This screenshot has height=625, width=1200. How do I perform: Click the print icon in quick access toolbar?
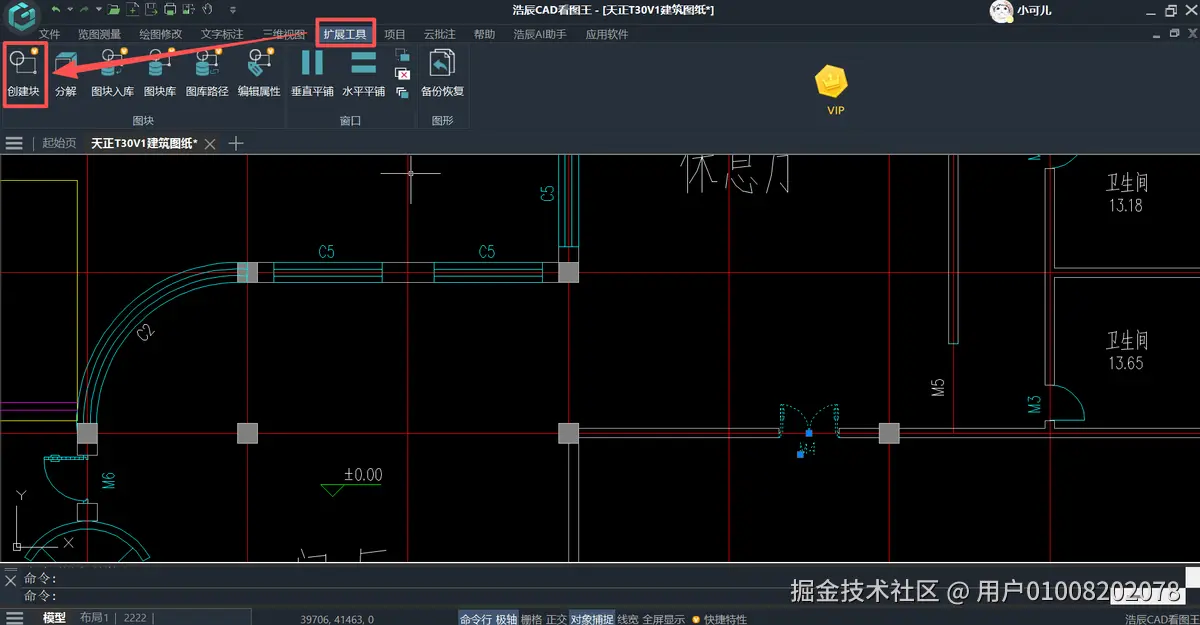(x=170, y=10)
